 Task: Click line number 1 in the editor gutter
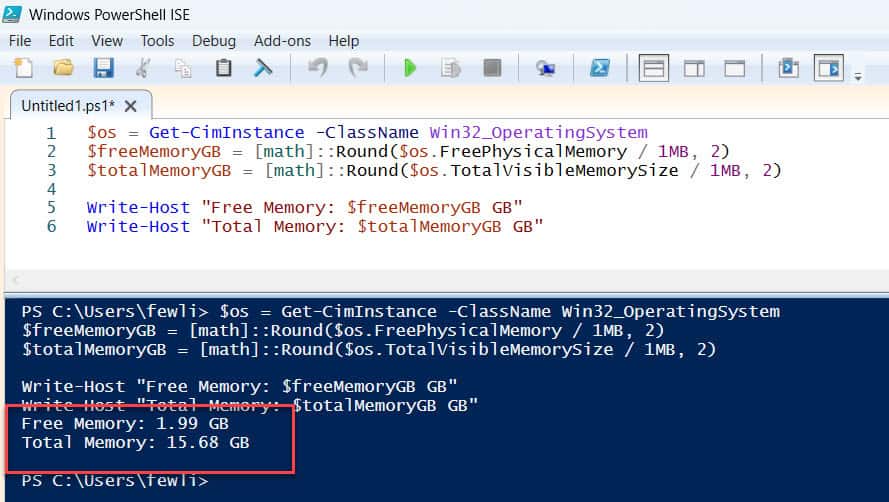point(52,133)
